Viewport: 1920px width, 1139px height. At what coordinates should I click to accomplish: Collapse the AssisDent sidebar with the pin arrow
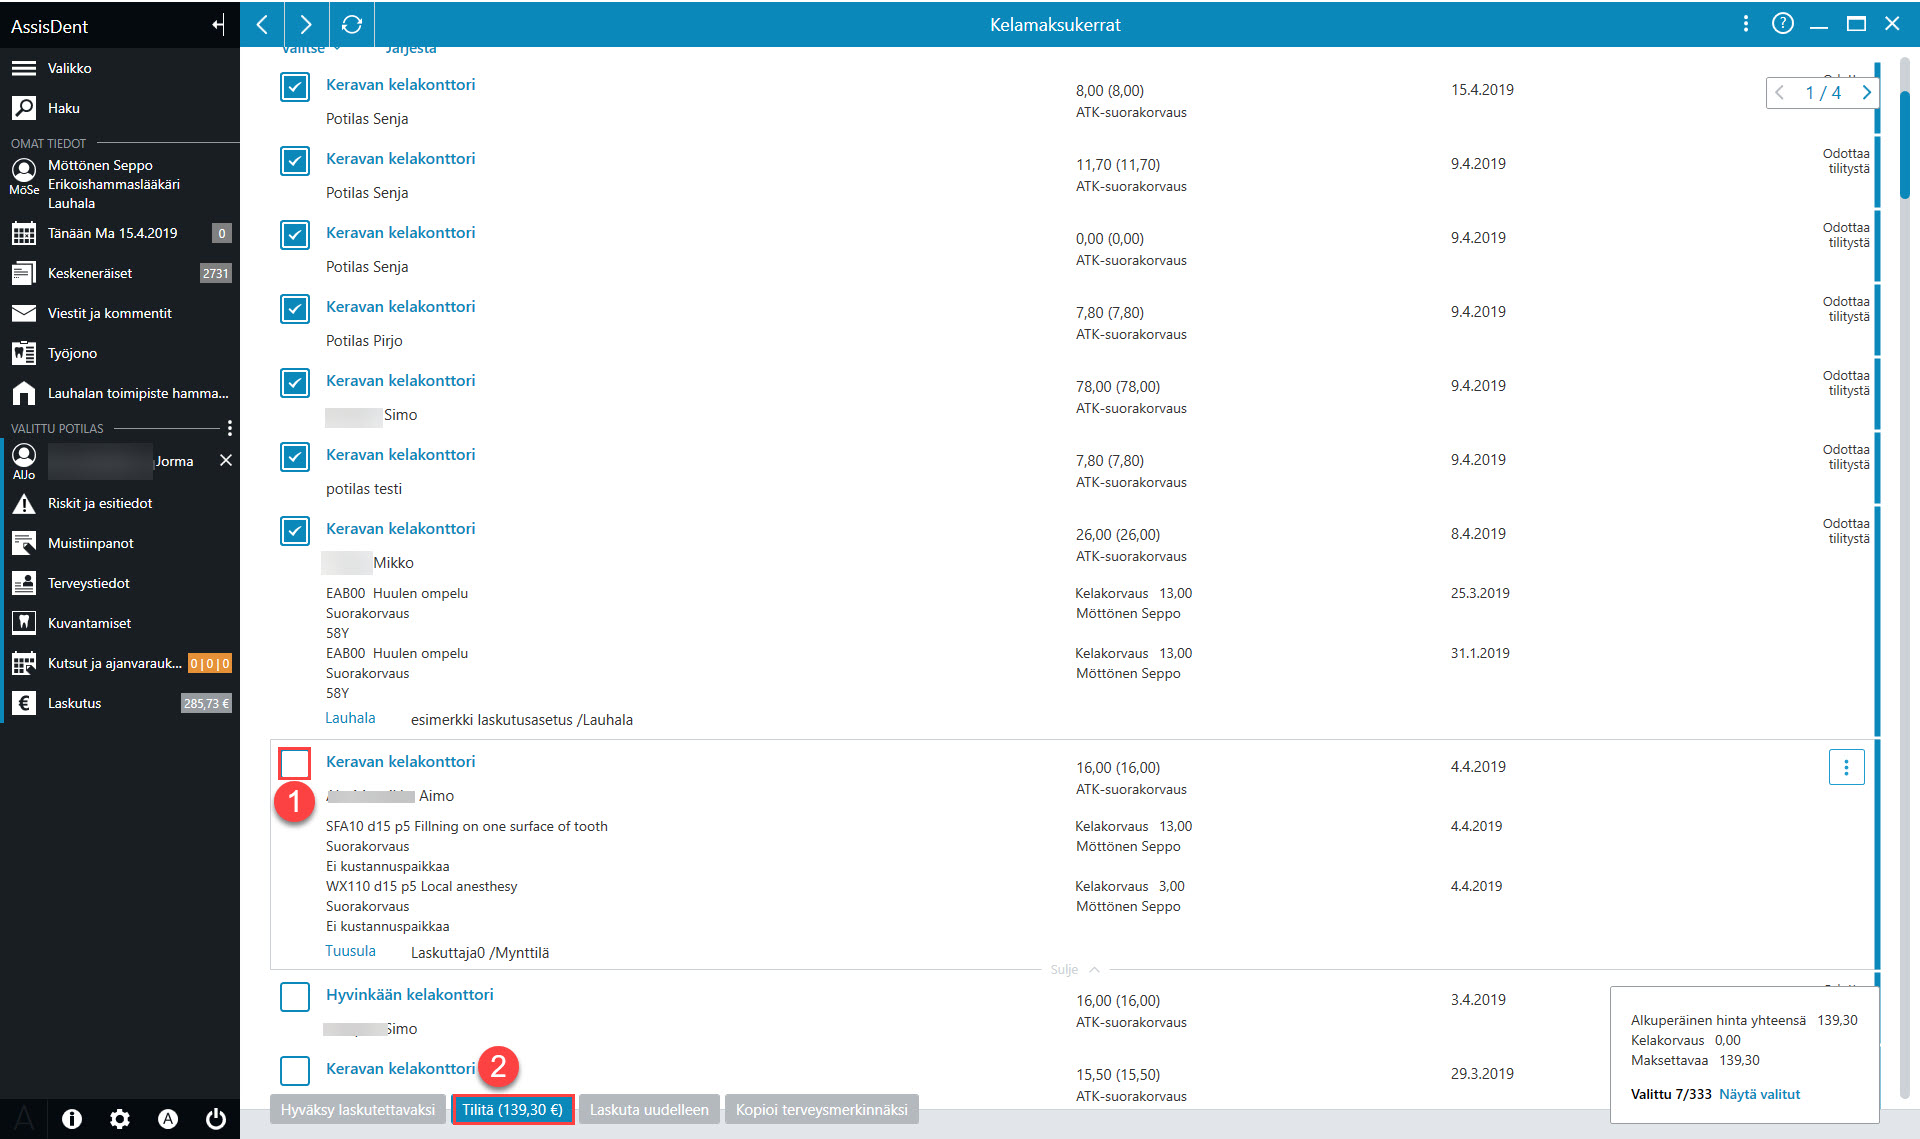pyautogui.click(x=219, y=26)
